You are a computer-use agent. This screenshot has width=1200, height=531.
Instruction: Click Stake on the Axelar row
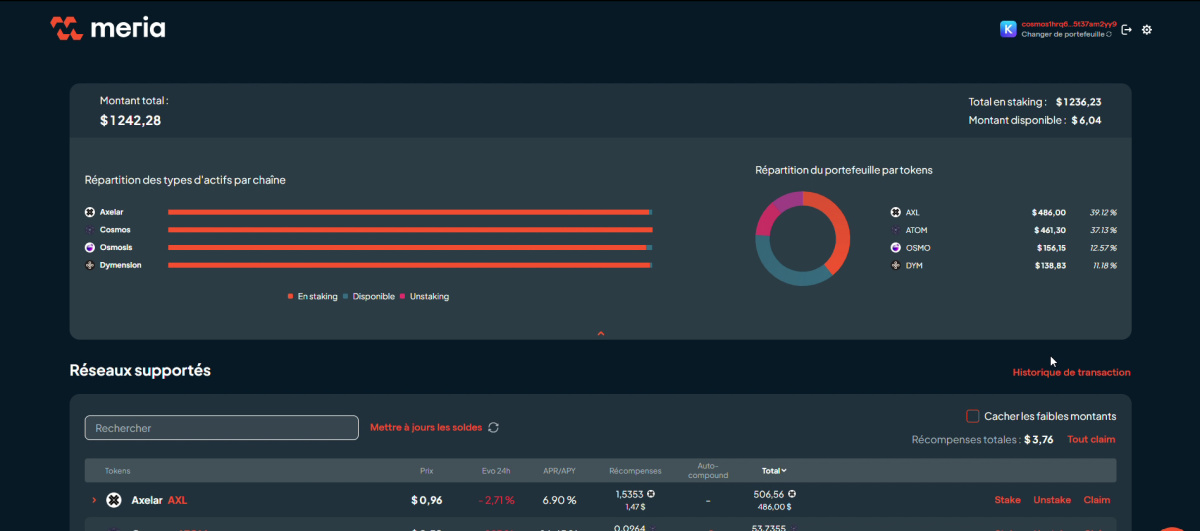click(1008, 500)
